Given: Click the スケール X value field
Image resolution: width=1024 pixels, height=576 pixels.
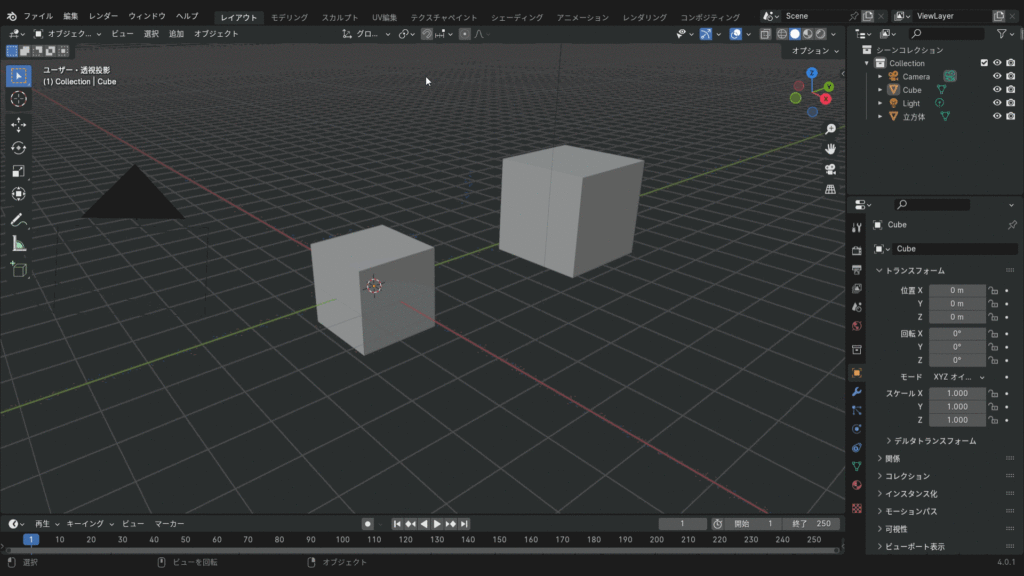Looking at the screenshot, I should (x=957, y=394).
